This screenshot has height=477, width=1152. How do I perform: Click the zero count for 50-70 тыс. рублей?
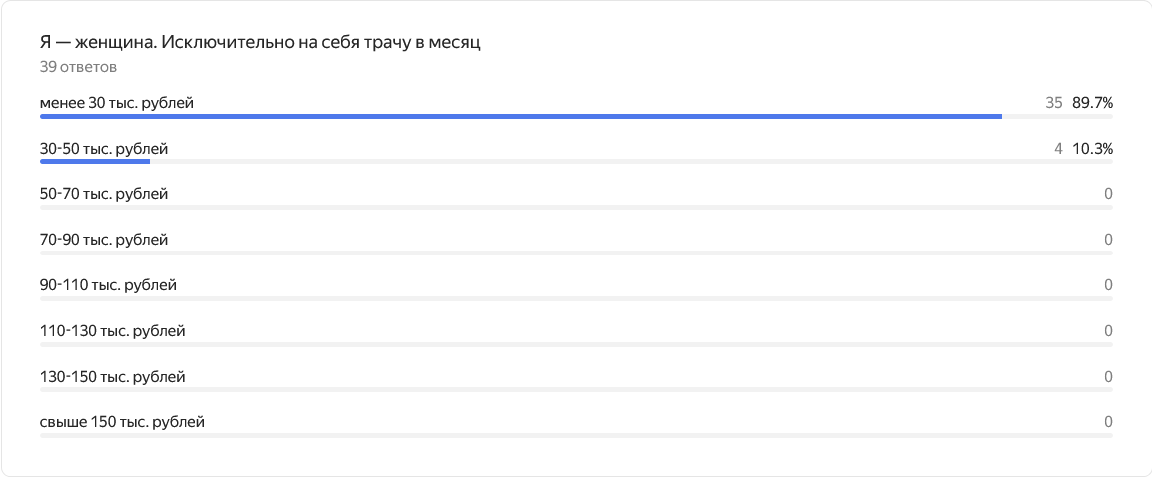[x=1109, y=195]
